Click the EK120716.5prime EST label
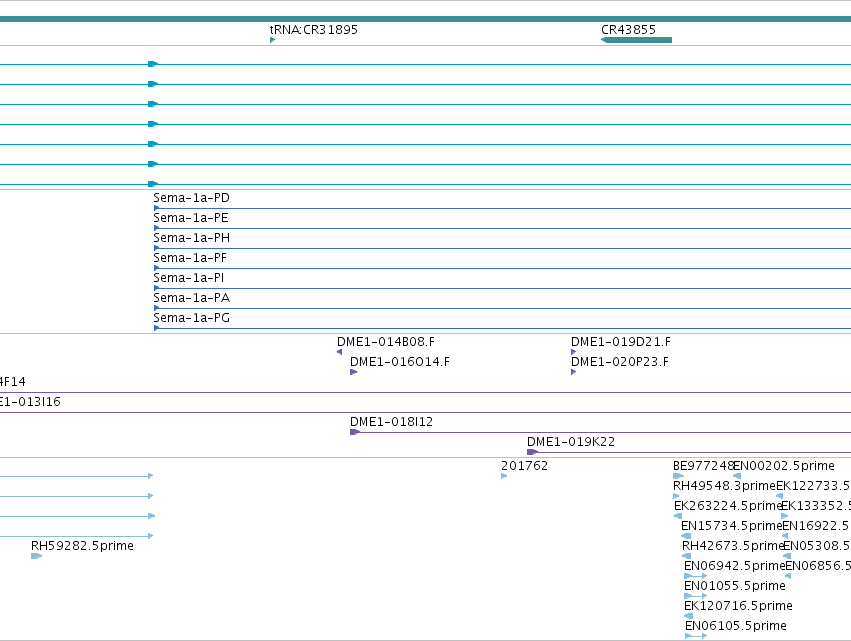Image resolution: width=851 pixels, height=641 pixels. [739, 606]
